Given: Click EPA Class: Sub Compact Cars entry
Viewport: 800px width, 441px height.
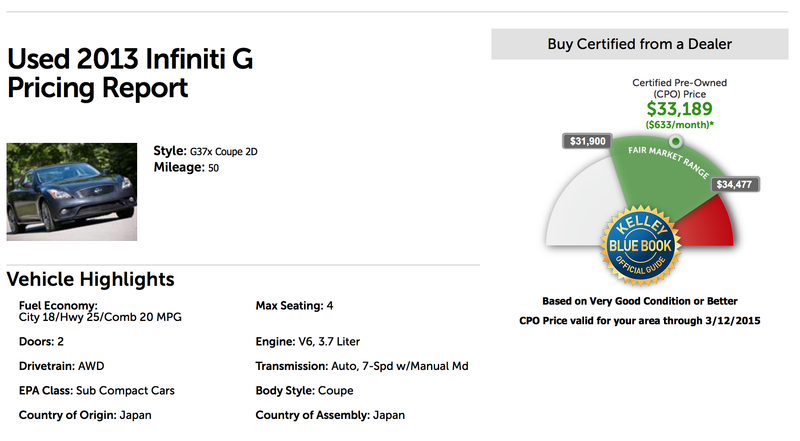Looking at the screenshot, I should click(x=97, y=390).
